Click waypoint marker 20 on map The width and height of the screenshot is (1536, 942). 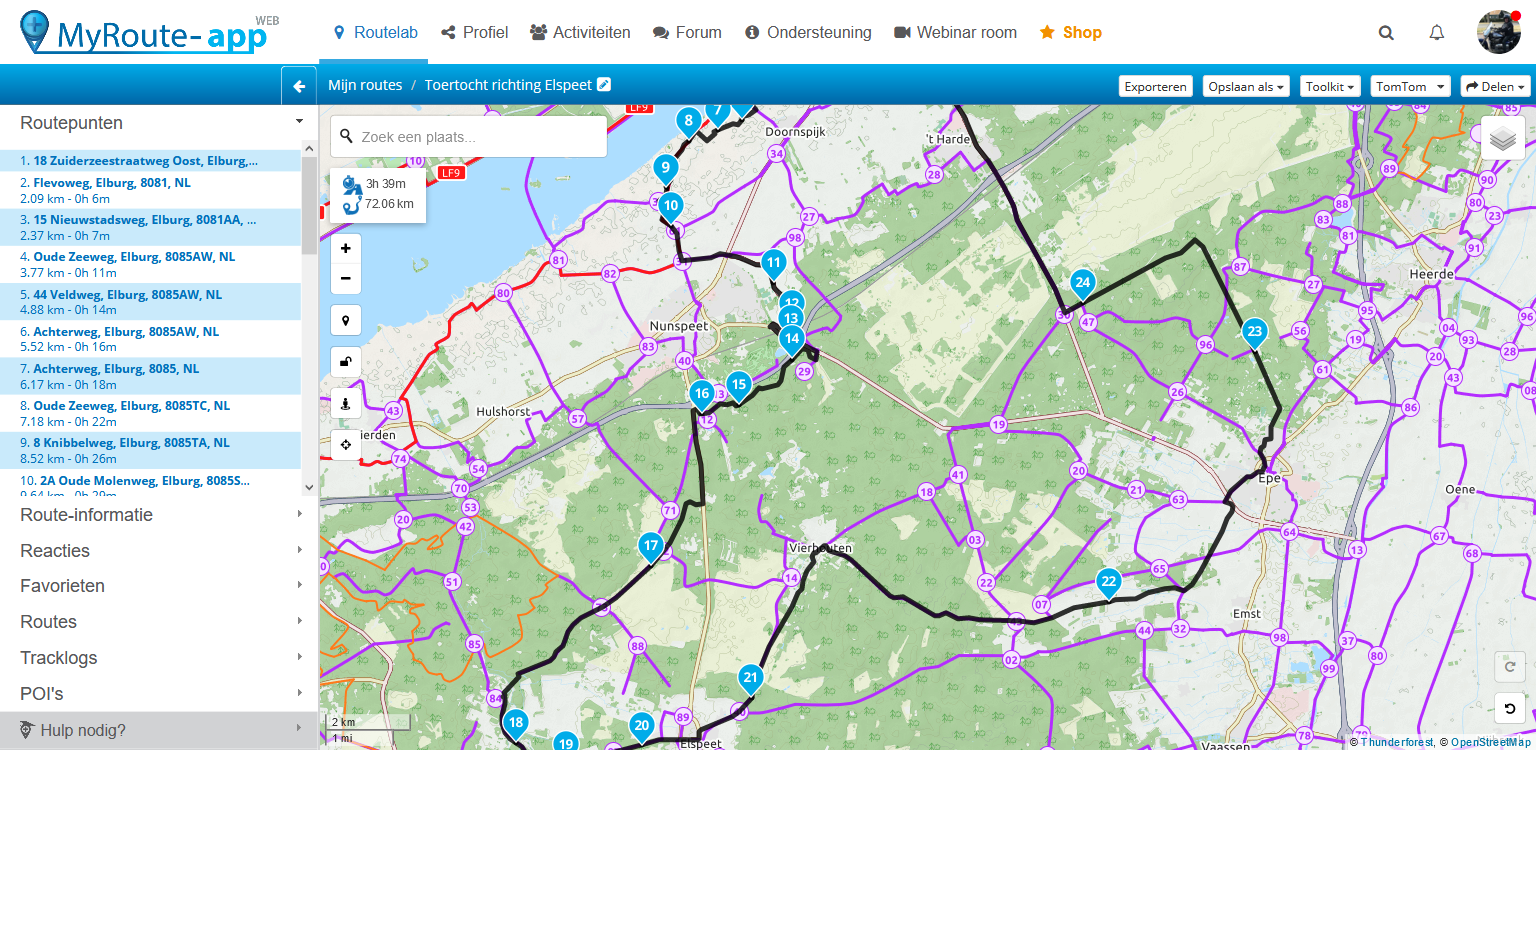(642, 727)
